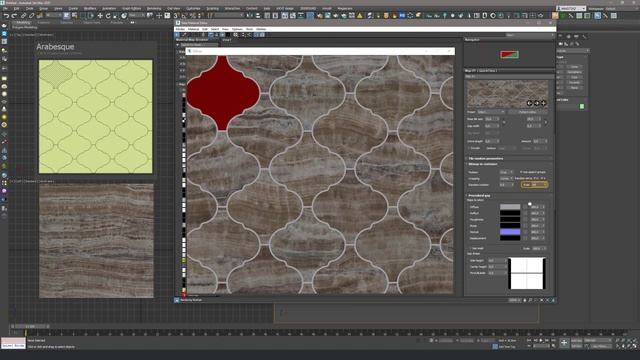
Task: Open the Material menu in Slate editor
Action: coord(193,29)
